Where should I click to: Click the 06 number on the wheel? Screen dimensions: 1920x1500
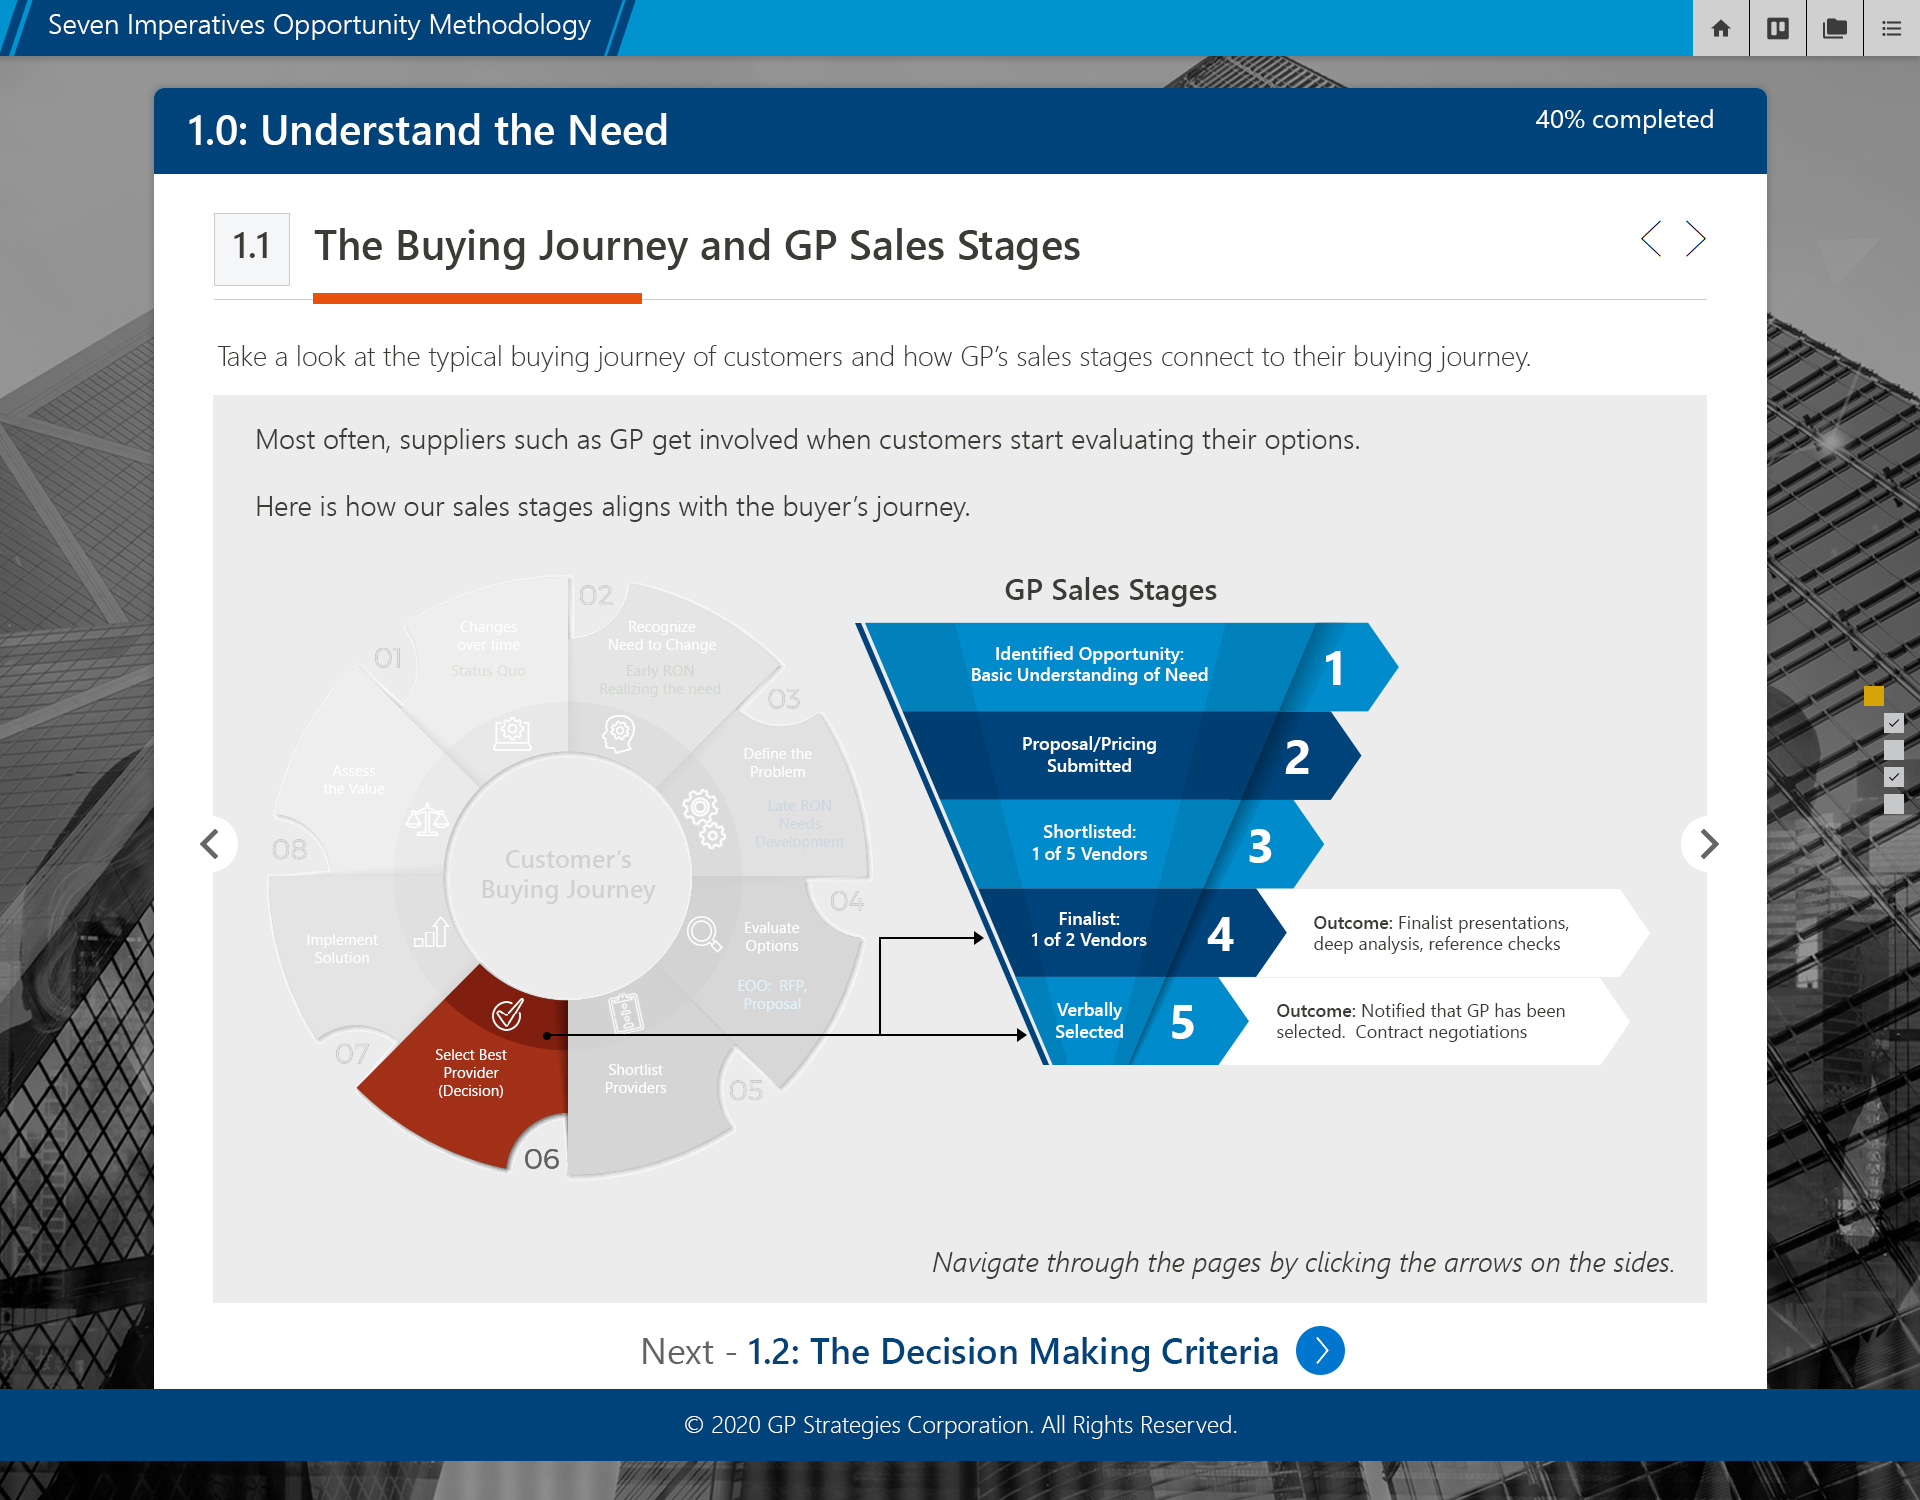541,1159
